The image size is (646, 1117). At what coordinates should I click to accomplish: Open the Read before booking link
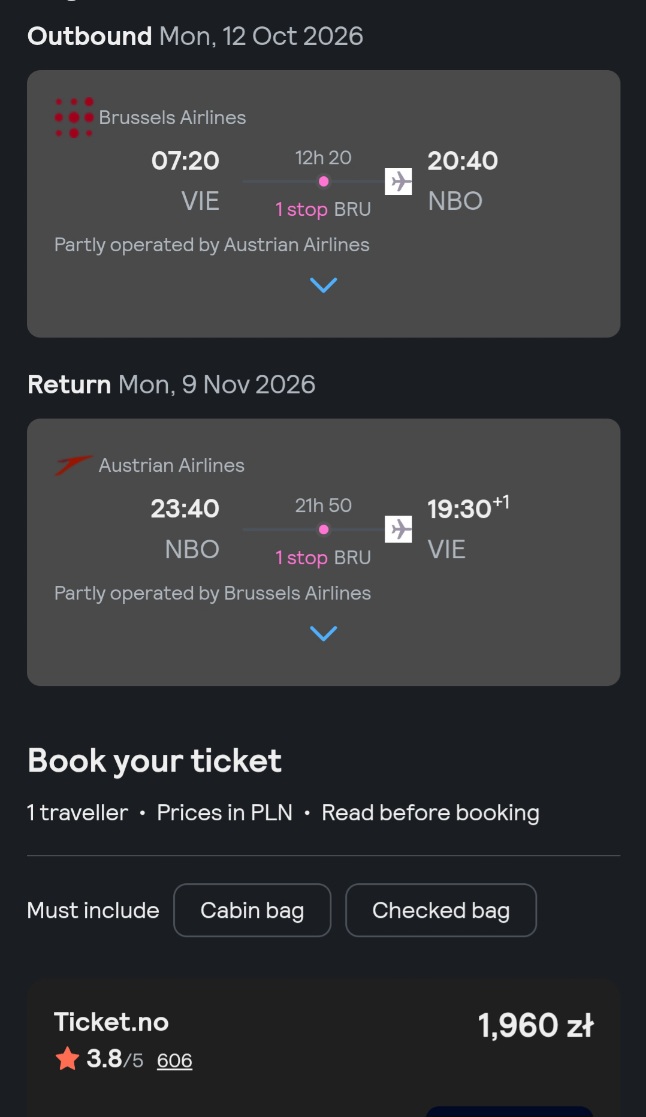pos(430,813)
